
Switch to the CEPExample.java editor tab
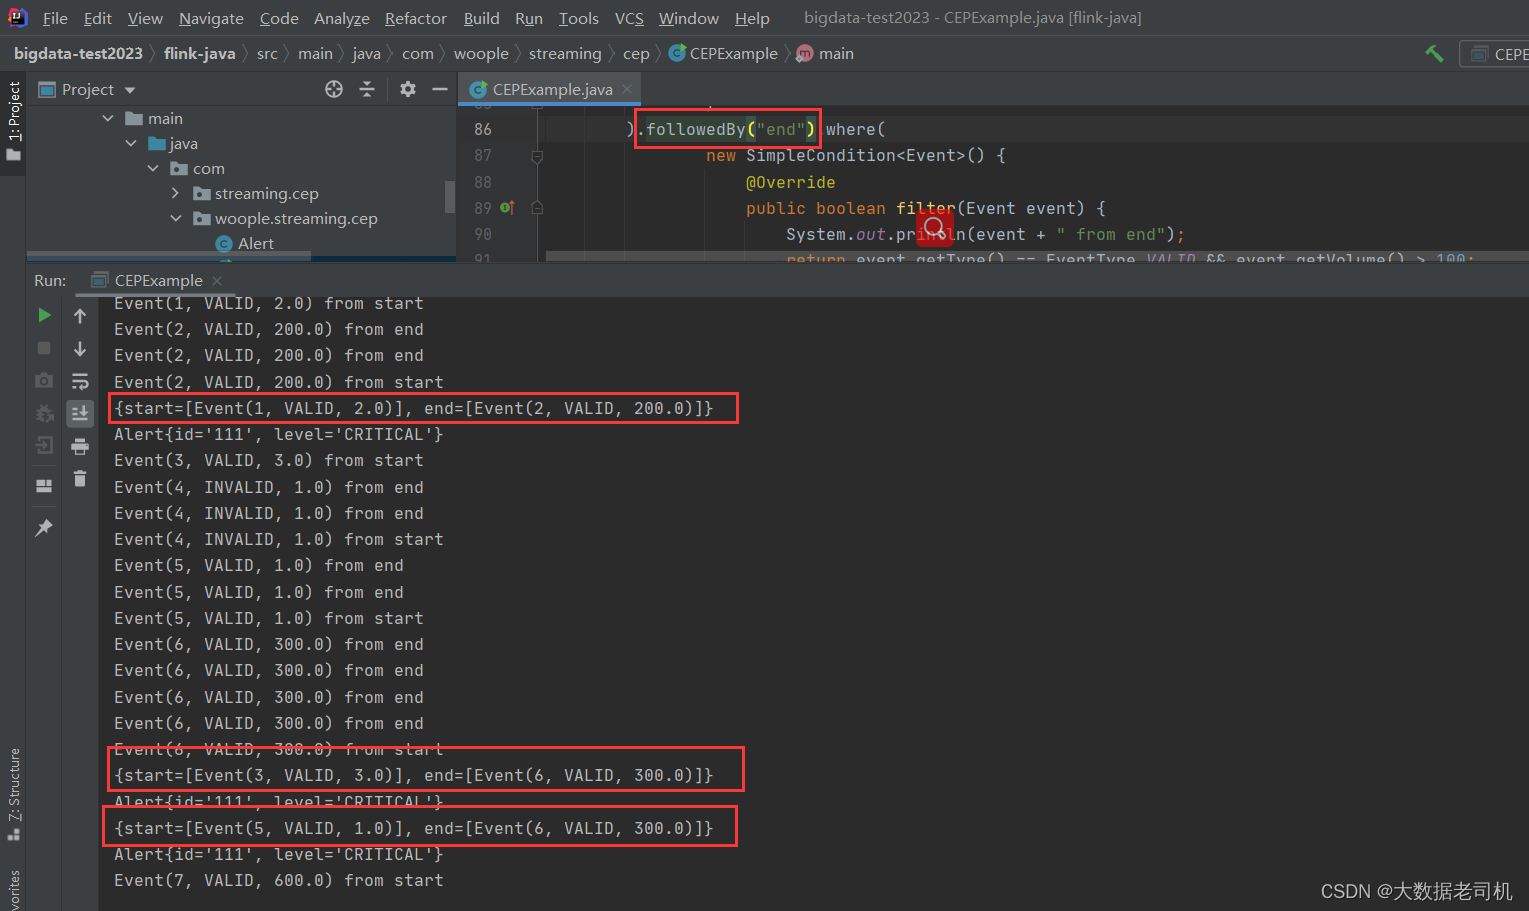pos(548,89)
